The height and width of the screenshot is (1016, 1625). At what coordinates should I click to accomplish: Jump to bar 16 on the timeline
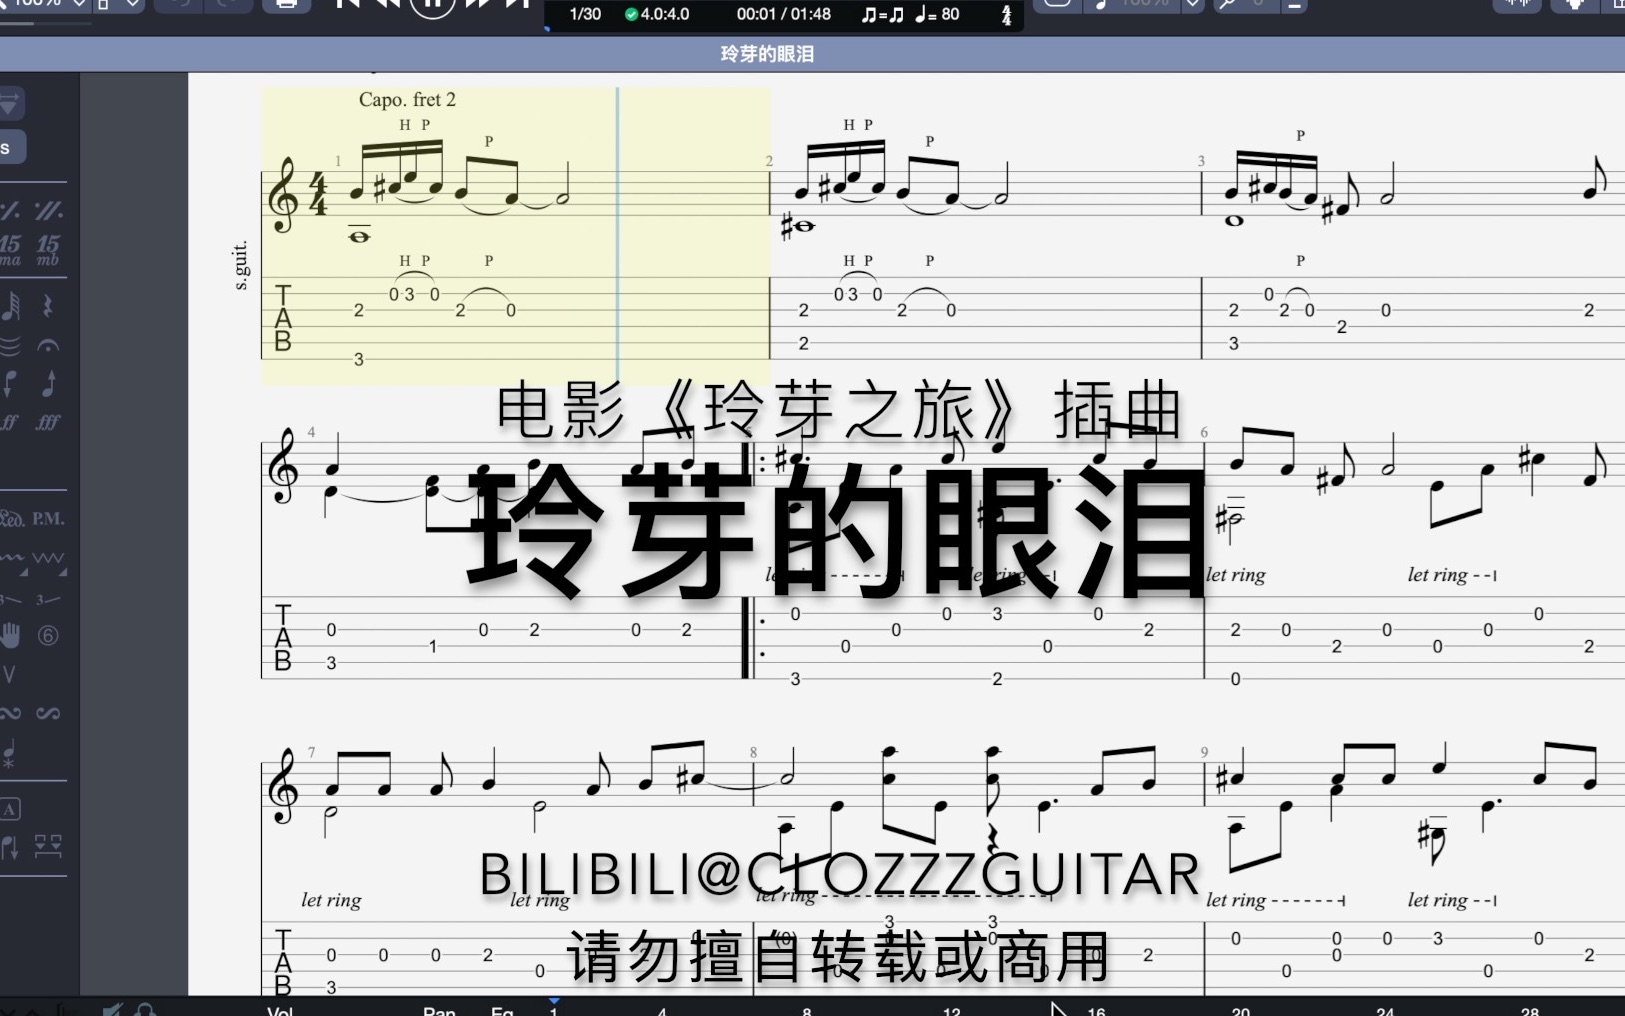1096,1011
